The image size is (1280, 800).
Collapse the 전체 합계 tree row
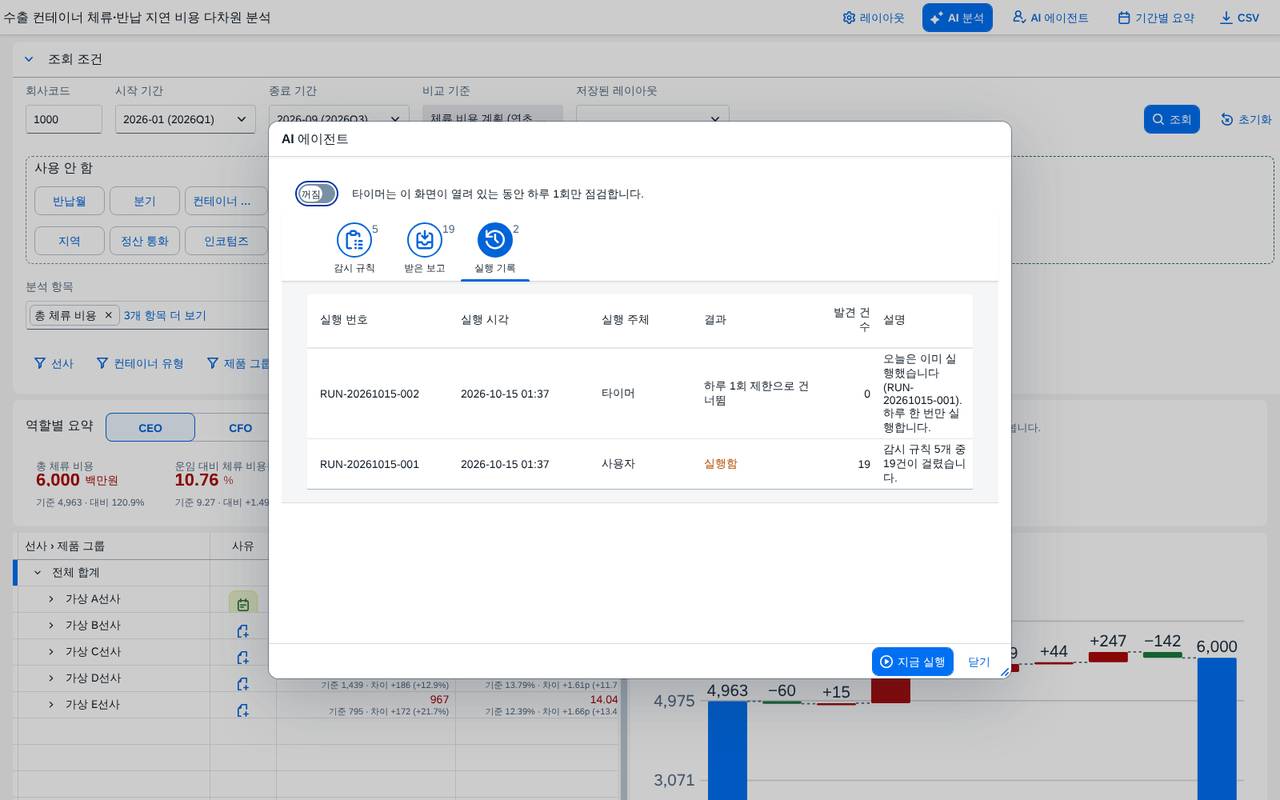(x=38, y=573)
